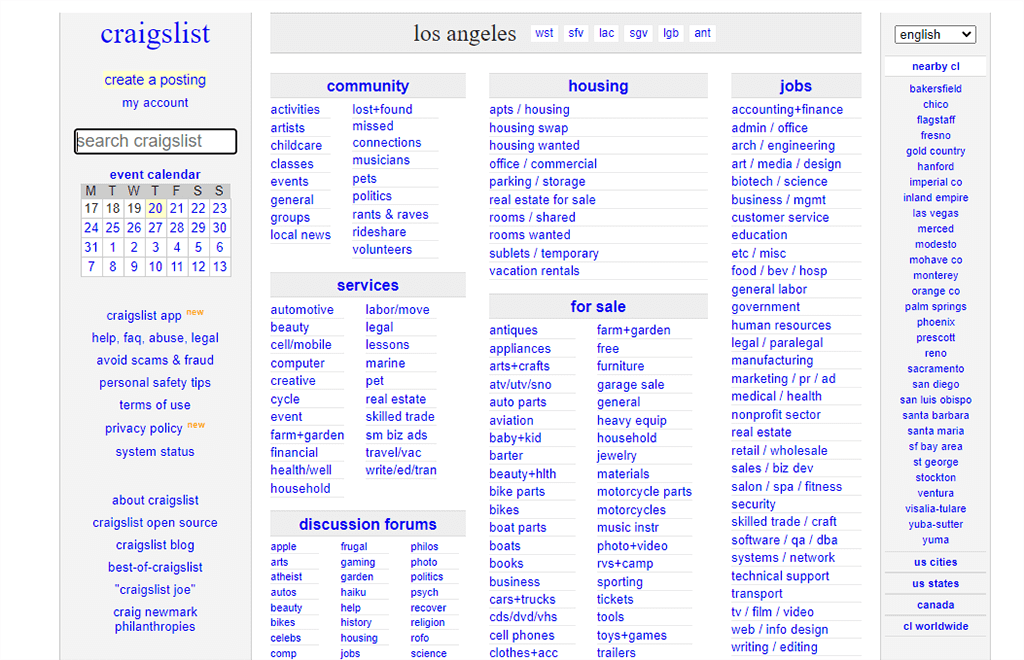The image size is (1024, 660).
Task: Visit best-of-craigslist
Action: [x=155, y=567]
